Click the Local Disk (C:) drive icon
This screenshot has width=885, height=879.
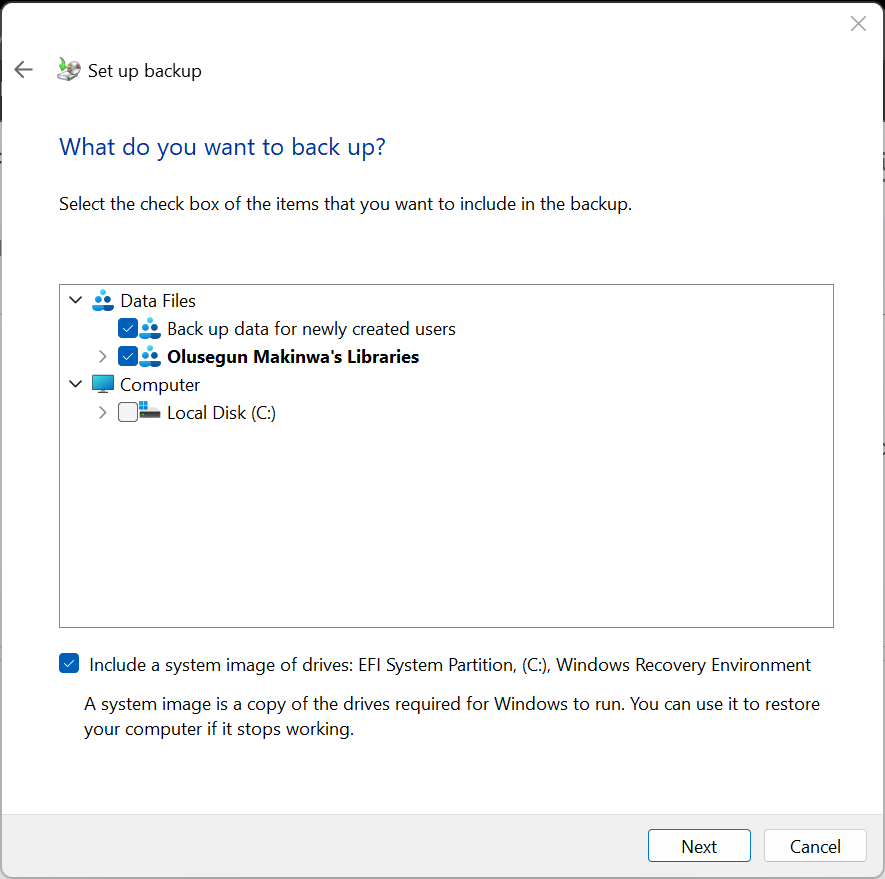150,411
